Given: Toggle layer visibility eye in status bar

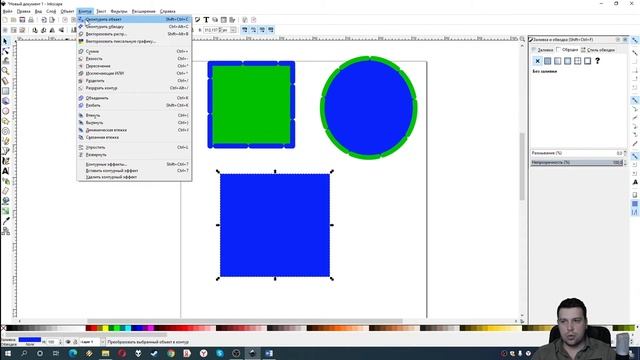Looking at the screenshot, I should (68, 342).
